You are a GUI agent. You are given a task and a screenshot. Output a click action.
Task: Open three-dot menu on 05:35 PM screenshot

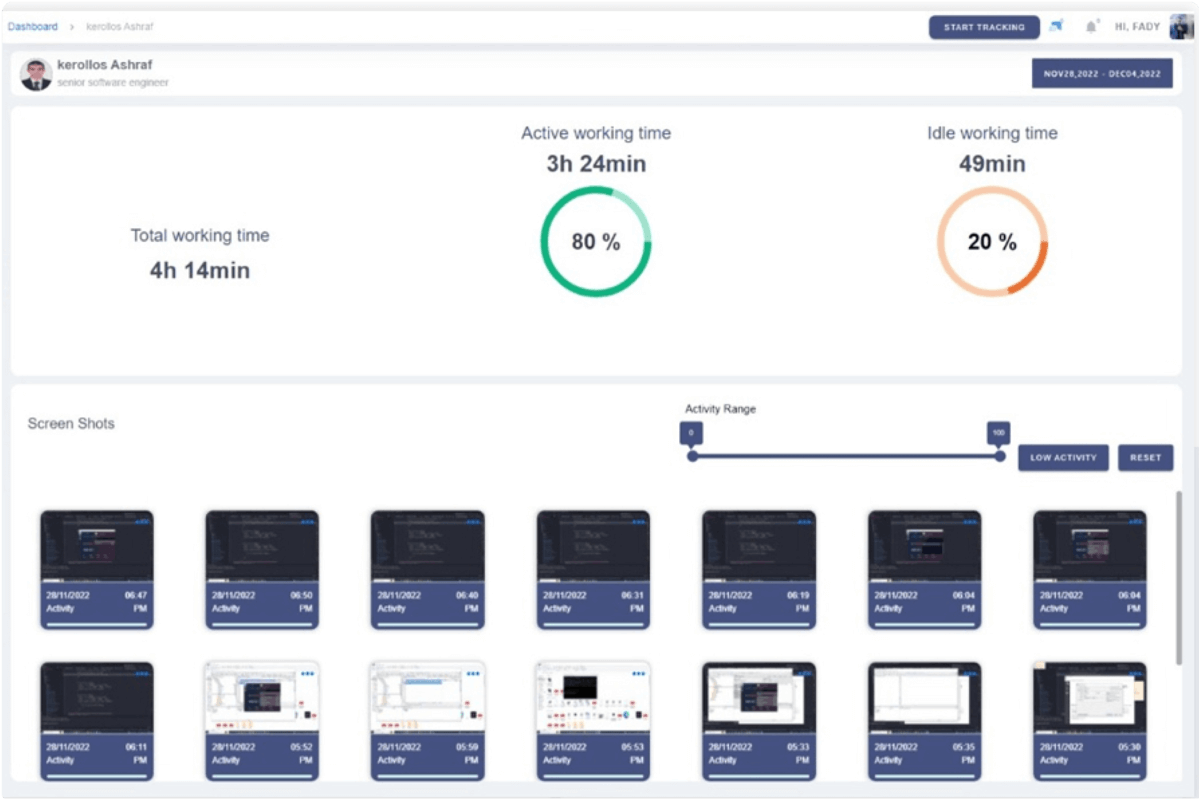coord(970,674)
